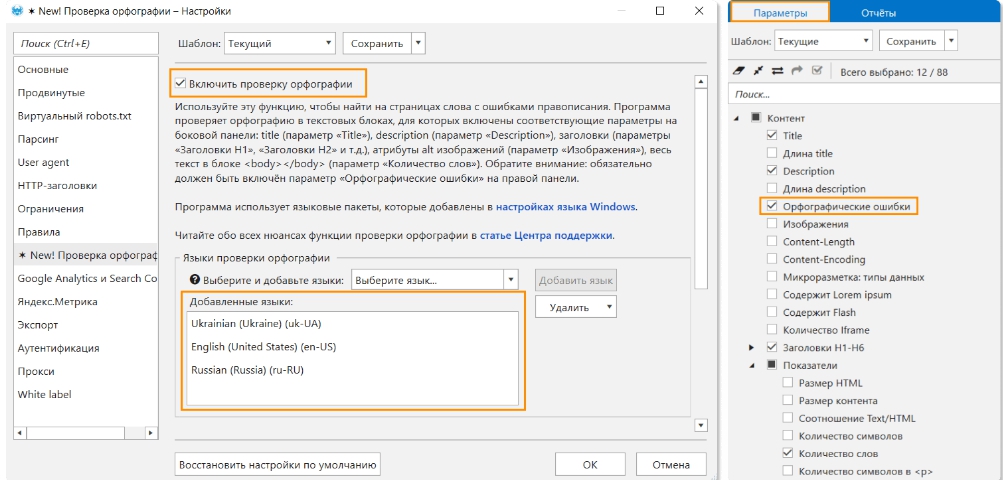The width and height of the screenshot is (1003, 480).
Task: Expand the Заголовки H1-H6 tree node
Action: 752,347
